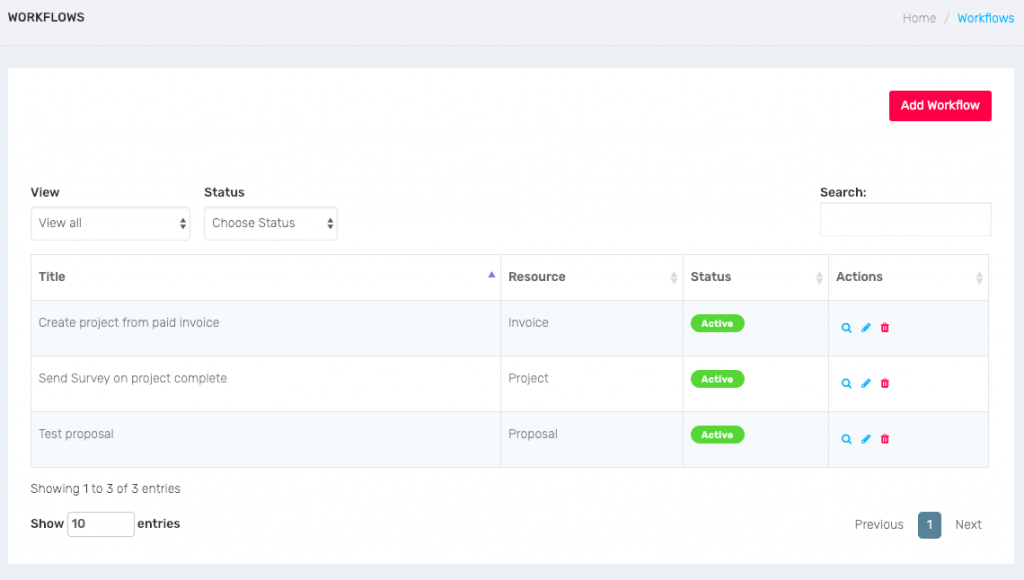This screenshot has width=1024, height=580.
Task: Open the Choose Status dropdown
Action: coord(270,223)
